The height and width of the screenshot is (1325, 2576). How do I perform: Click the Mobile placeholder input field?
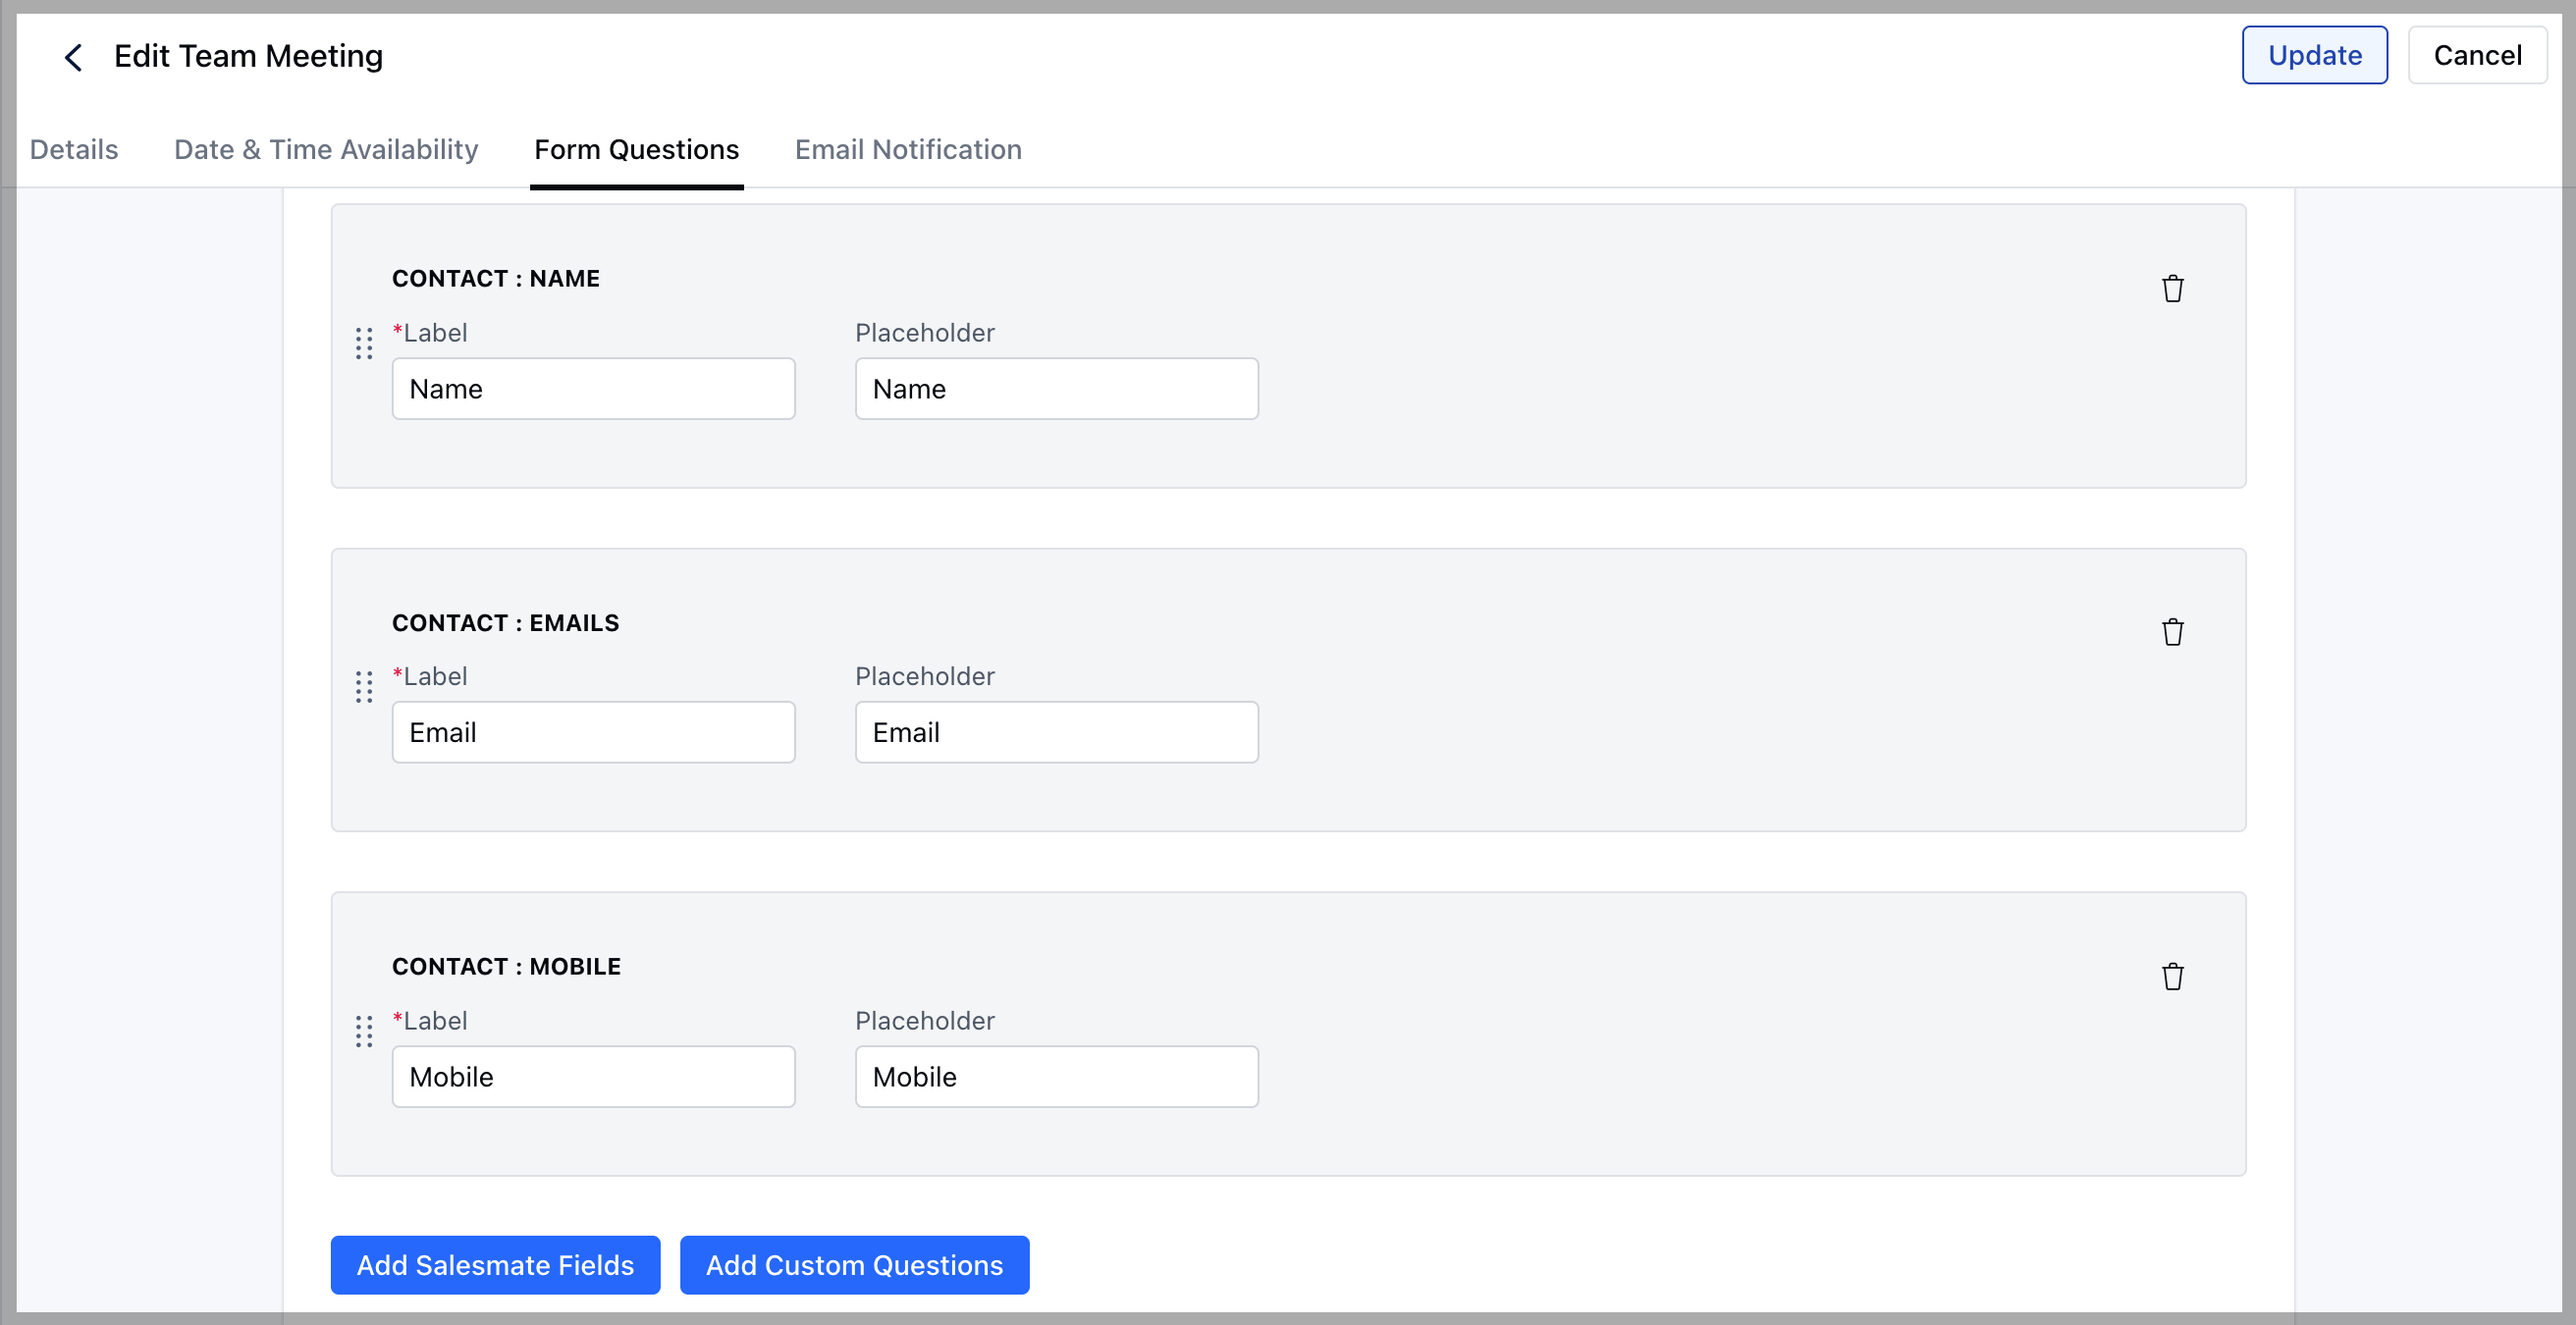point(1056,1077)
